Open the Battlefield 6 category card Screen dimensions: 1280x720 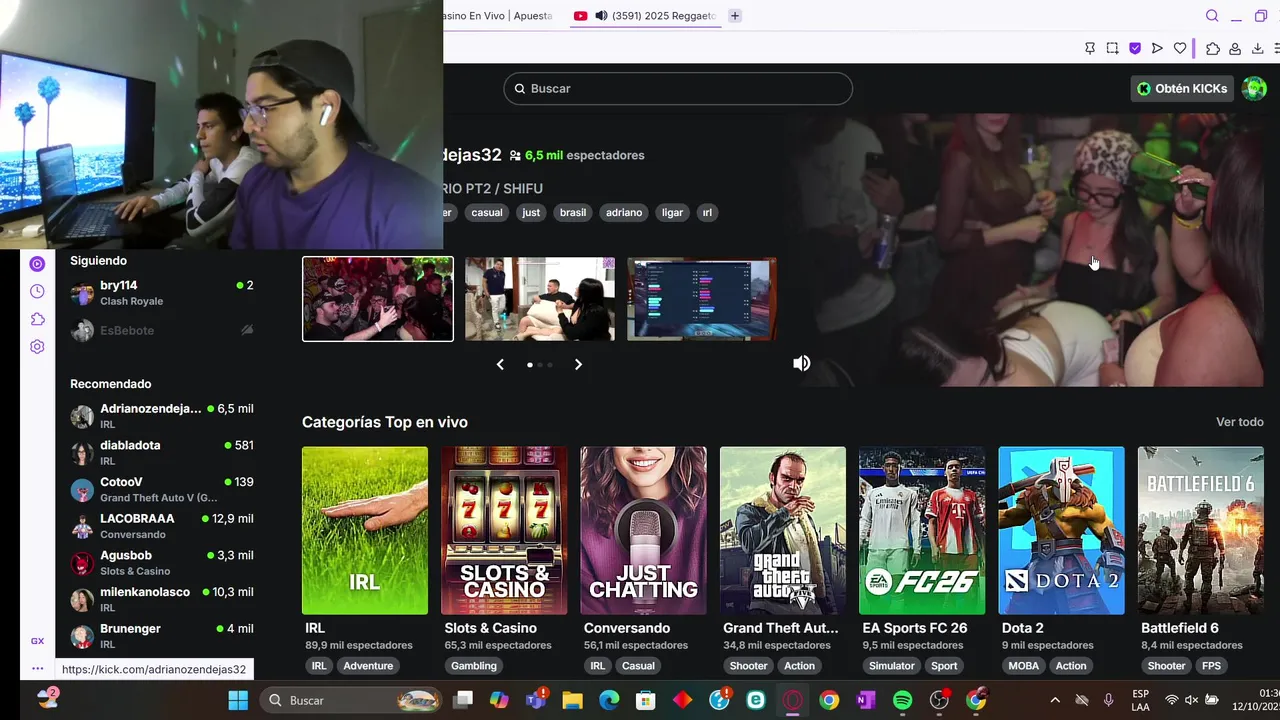pyautogui.click(x=1201, y=530)
